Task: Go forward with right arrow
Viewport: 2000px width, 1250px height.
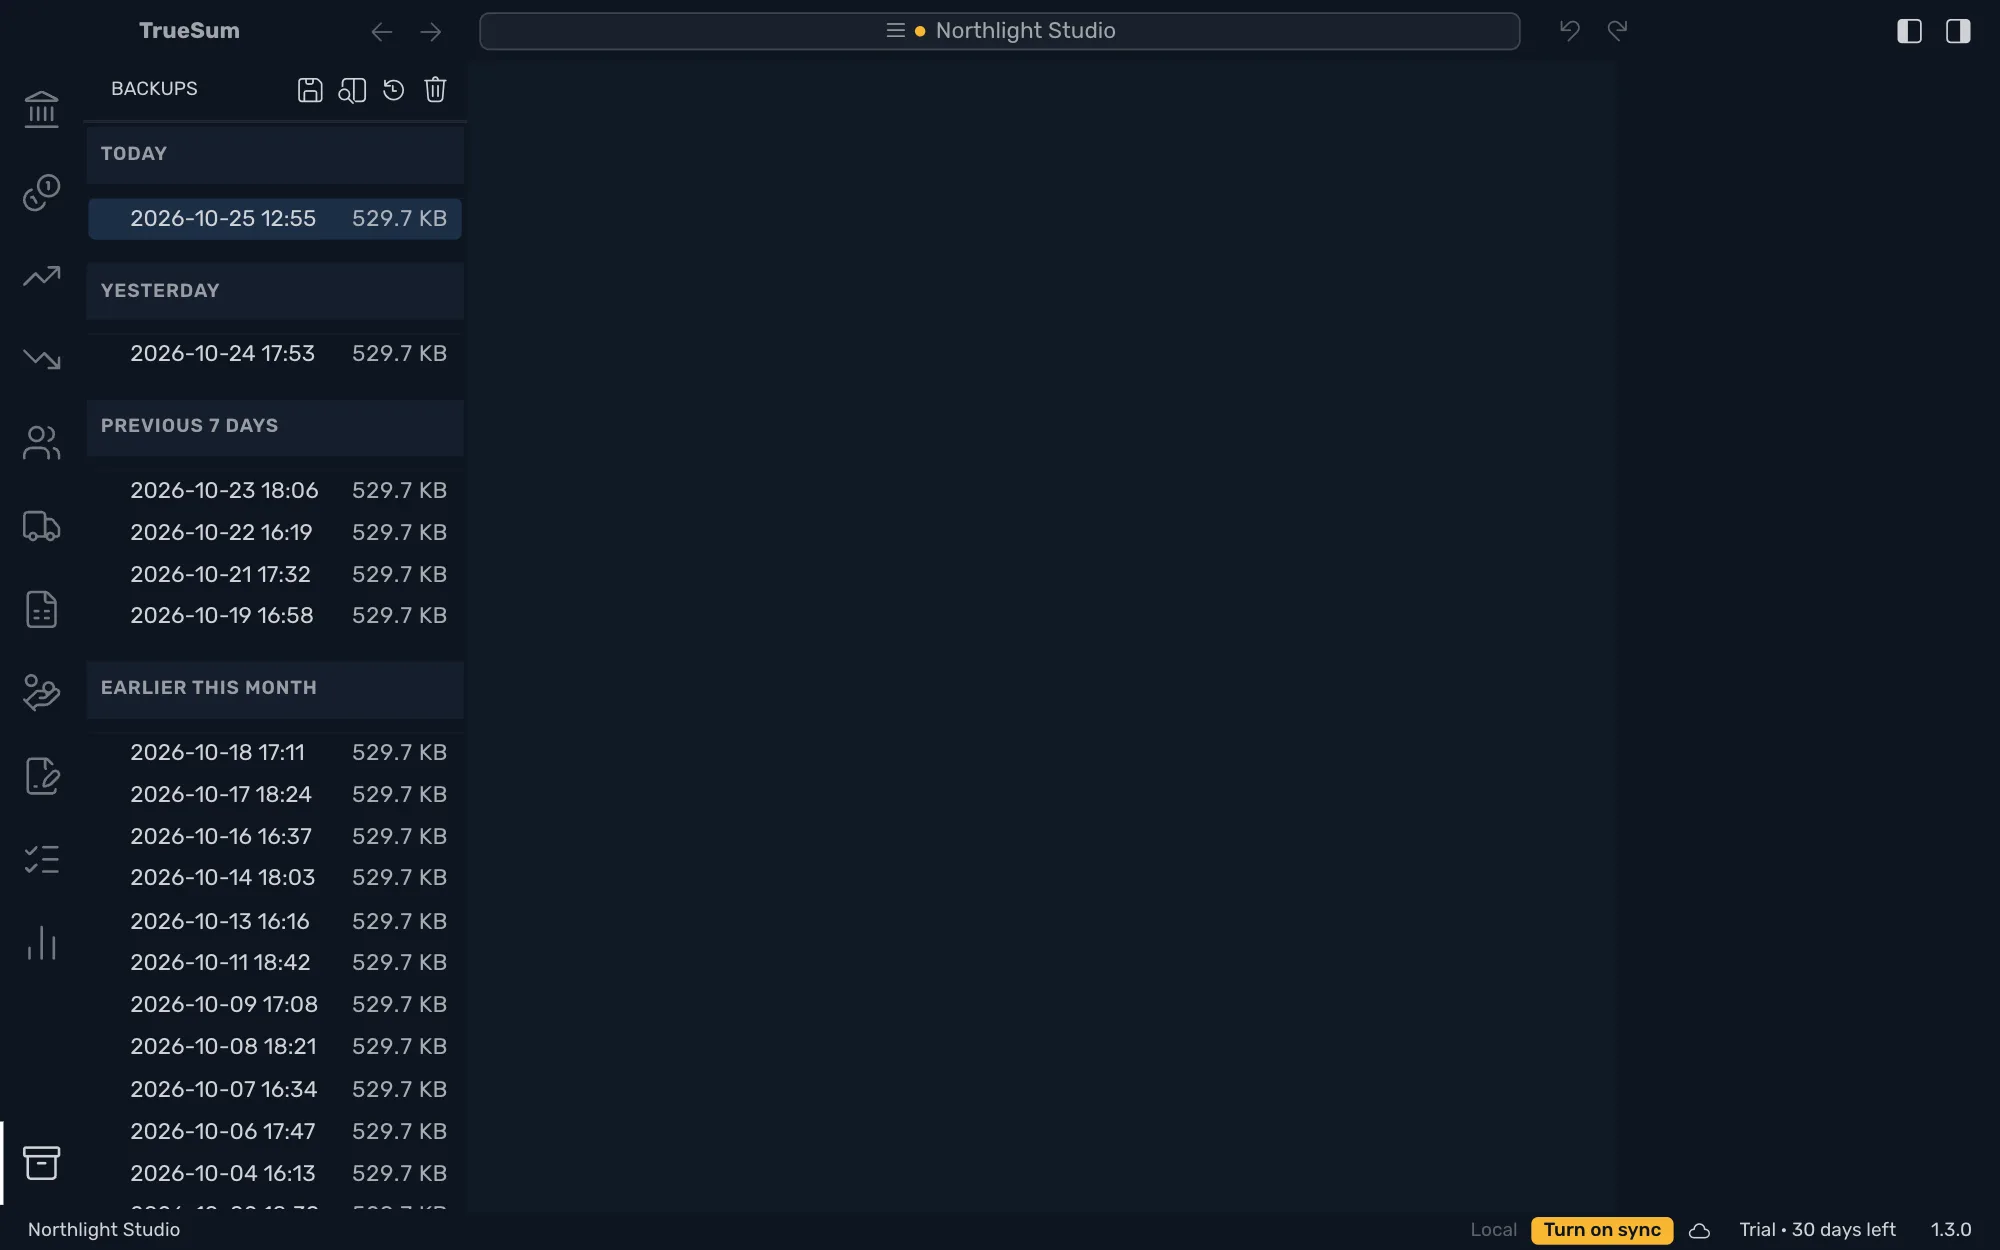Action: tap(431, 32)
